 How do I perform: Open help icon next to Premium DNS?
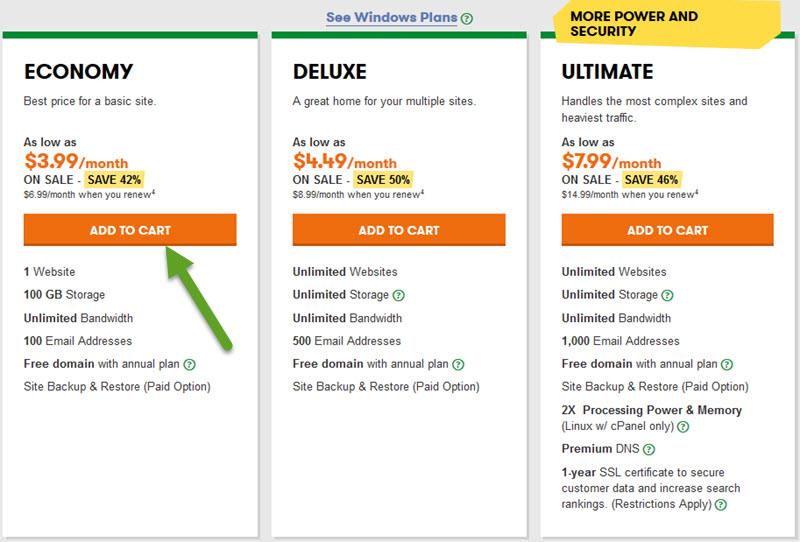pos(648,450)
